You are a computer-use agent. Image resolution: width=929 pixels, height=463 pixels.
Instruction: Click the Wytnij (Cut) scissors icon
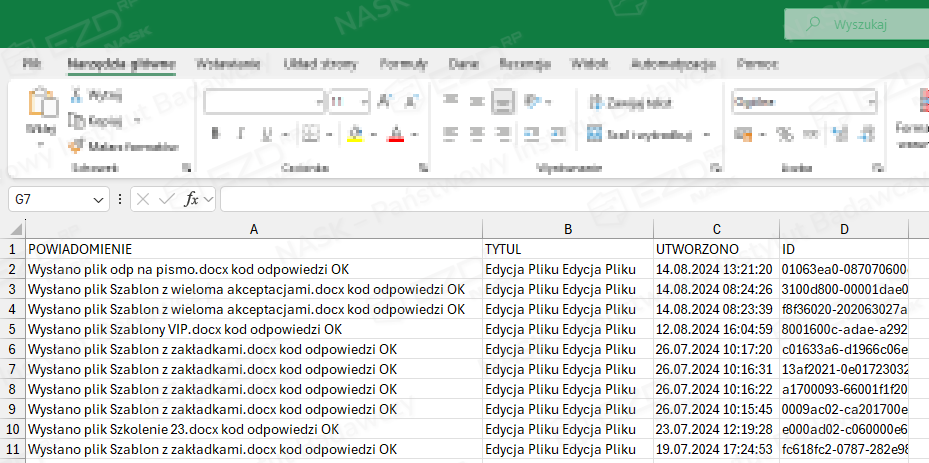(78, 96)
